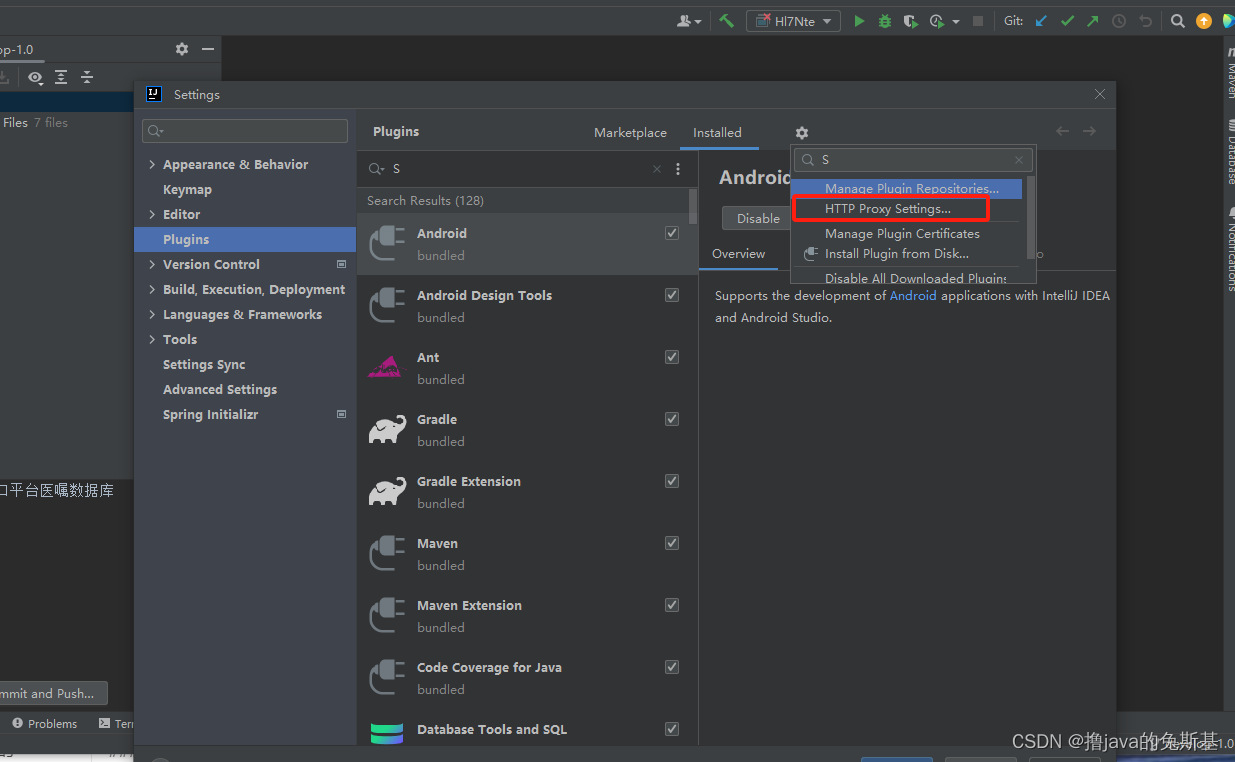1235x762 pixels.
Task: Click the Git update project arrow
Action: (1041, 21)
